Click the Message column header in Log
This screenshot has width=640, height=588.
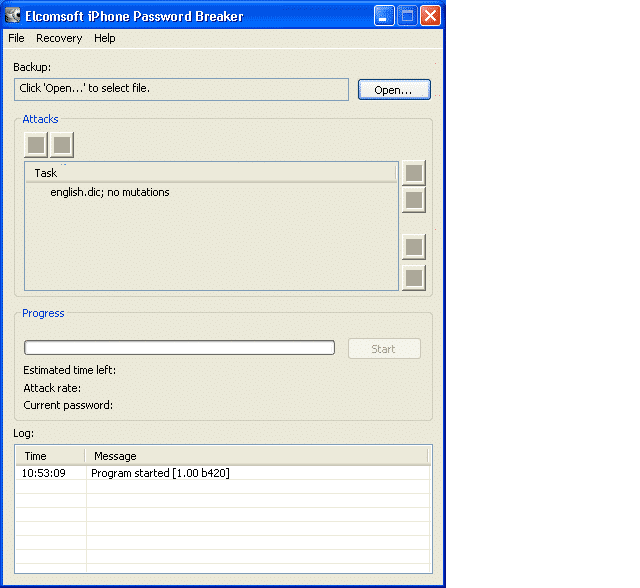(x=257, y=456)
